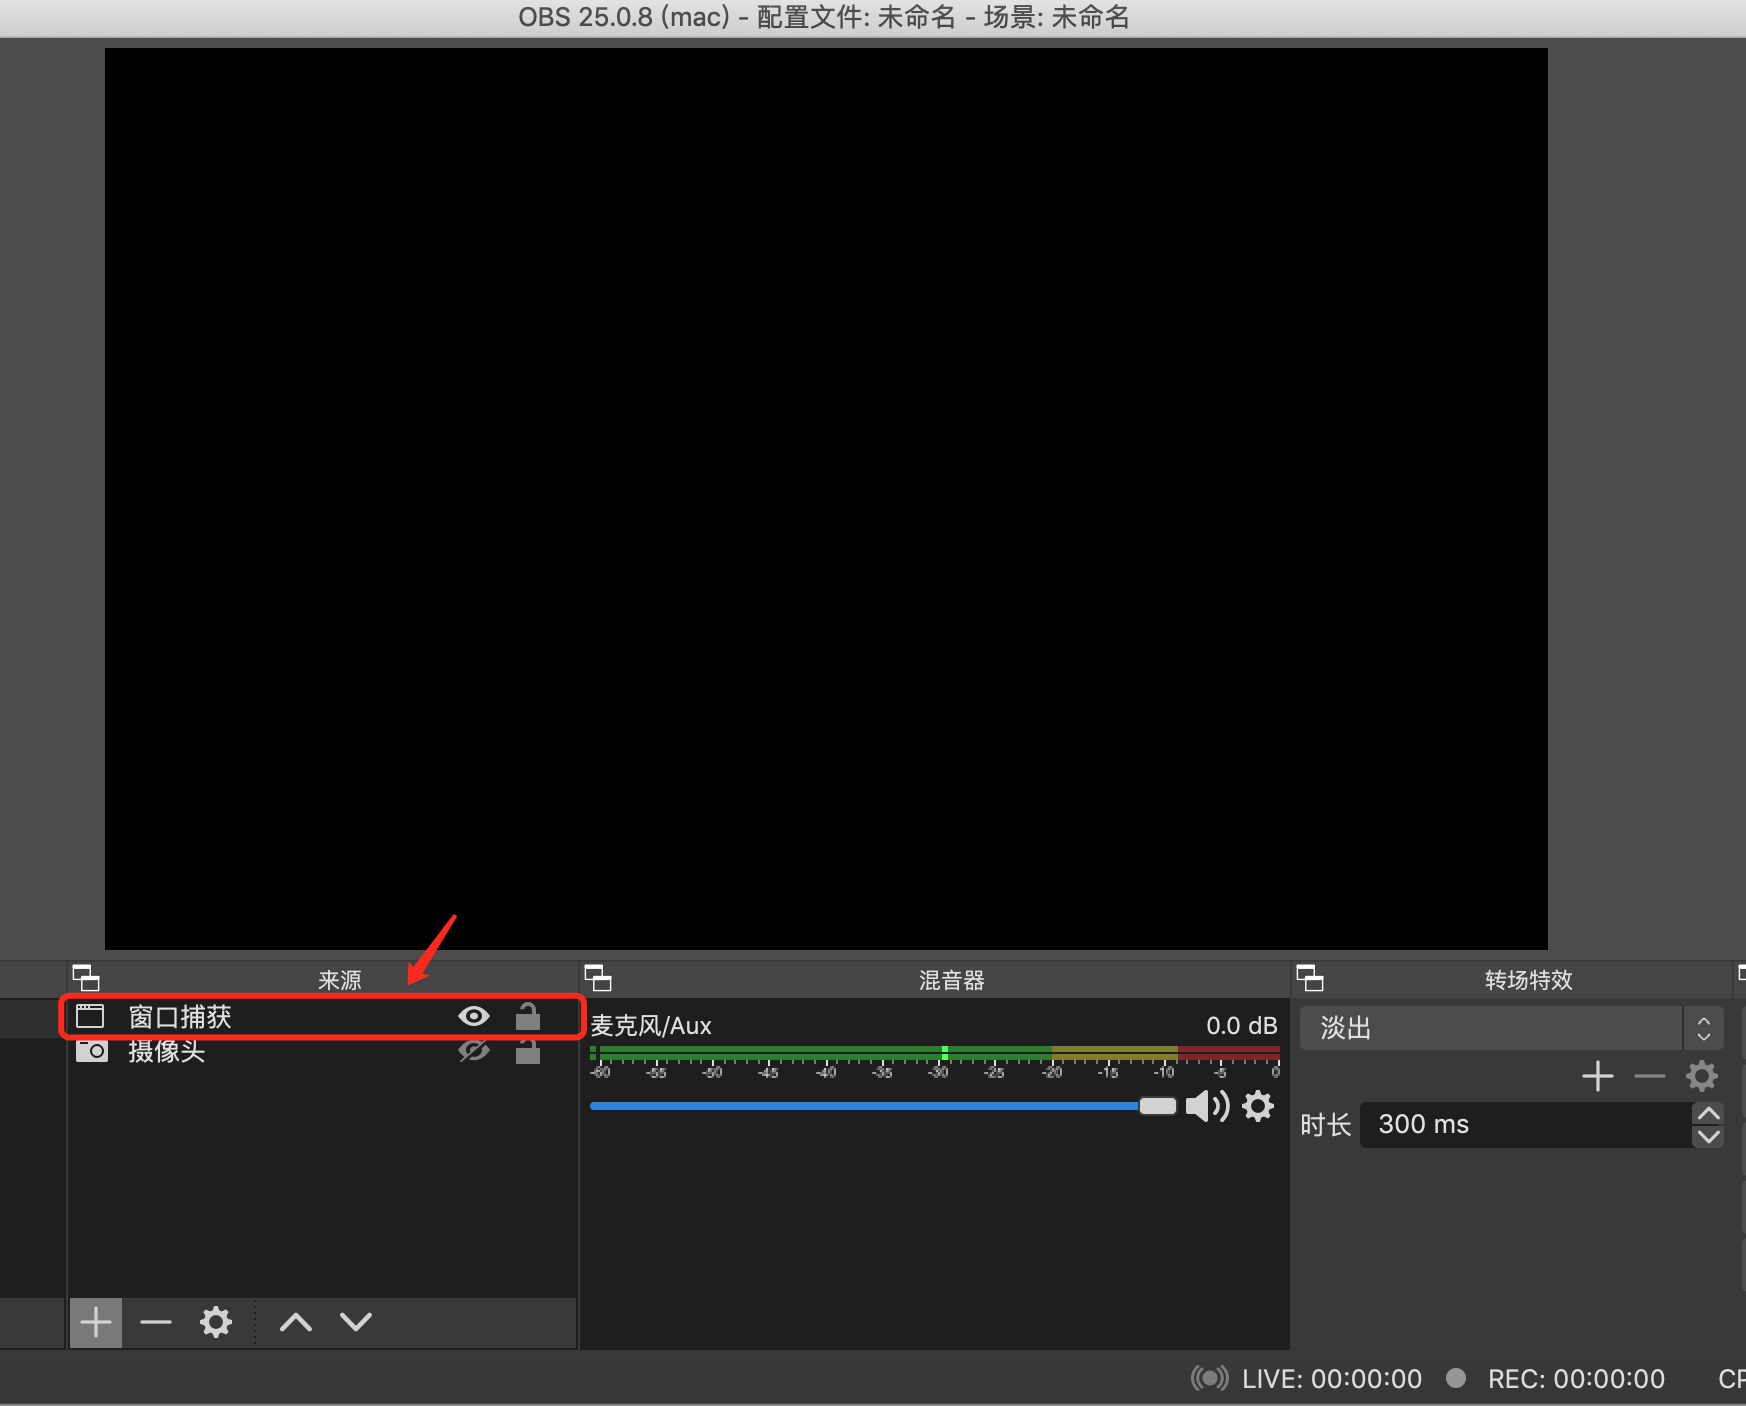
Task: Click the 300 ms duration field
Action: click(1526, 1124)
